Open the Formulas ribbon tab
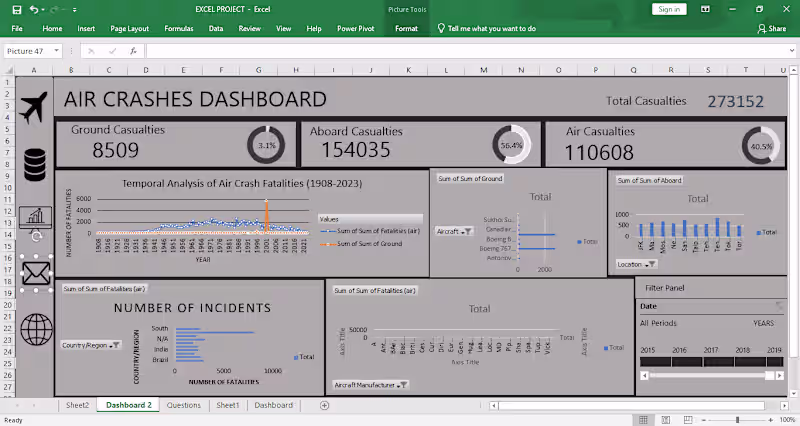Image resolution: width=800 pixels, height=426 pixels. point(179,29)
